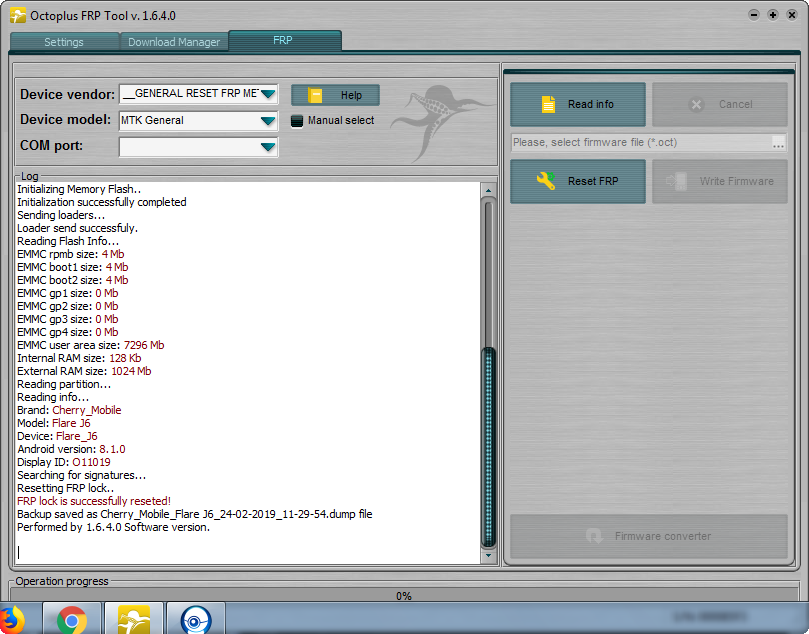809x634 pixels.
Task: Click the 'Initializing Memory Flash..' line
Action: click(79, 189)
